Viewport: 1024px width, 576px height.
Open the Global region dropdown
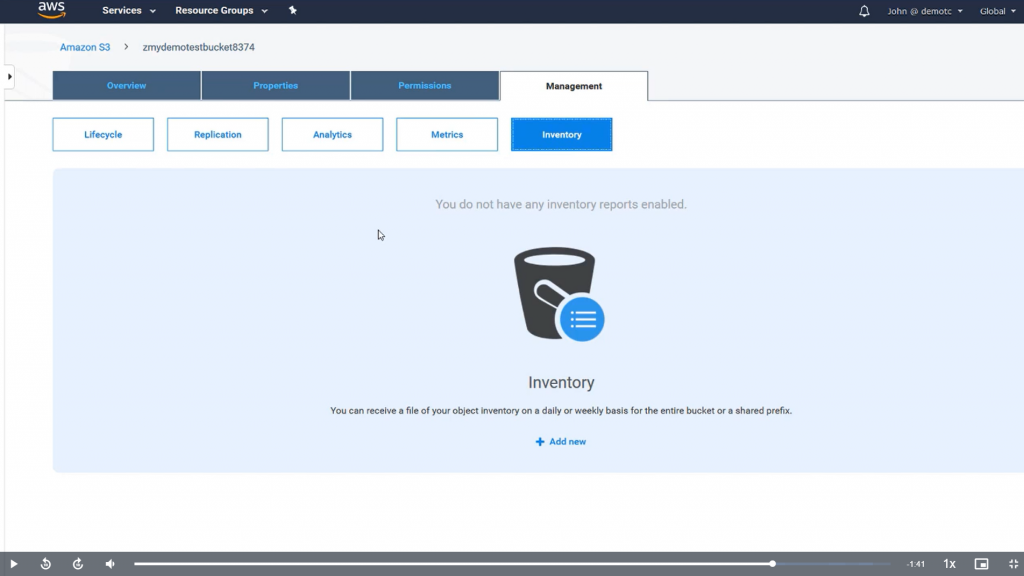click(997, 11)
